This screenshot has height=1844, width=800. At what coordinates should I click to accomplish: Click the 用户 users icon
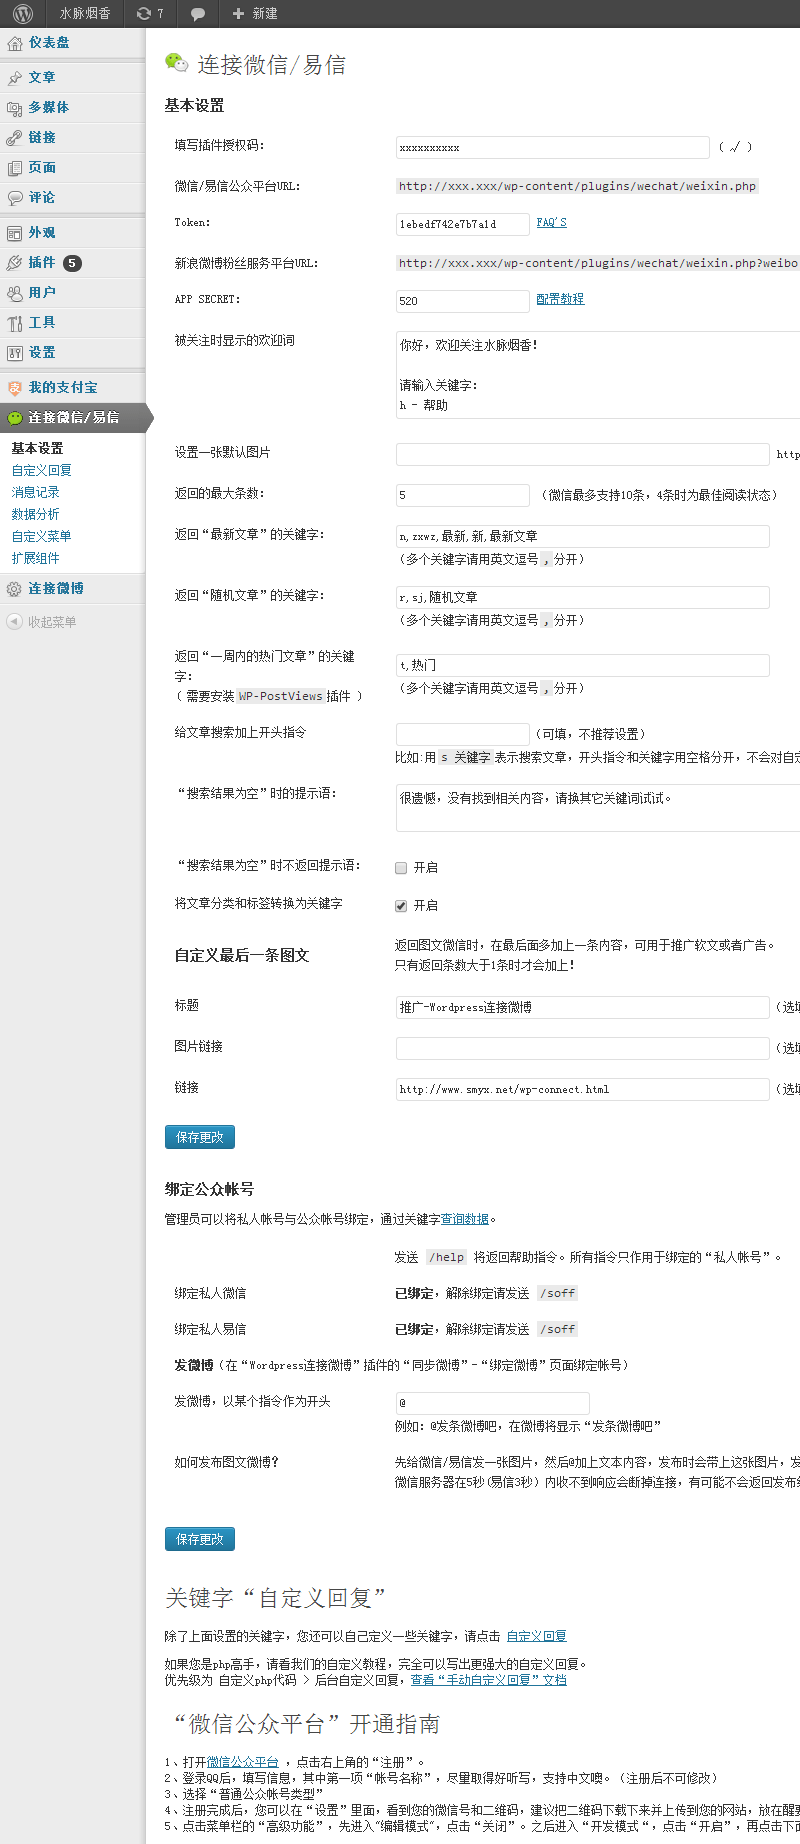[15, 293]
